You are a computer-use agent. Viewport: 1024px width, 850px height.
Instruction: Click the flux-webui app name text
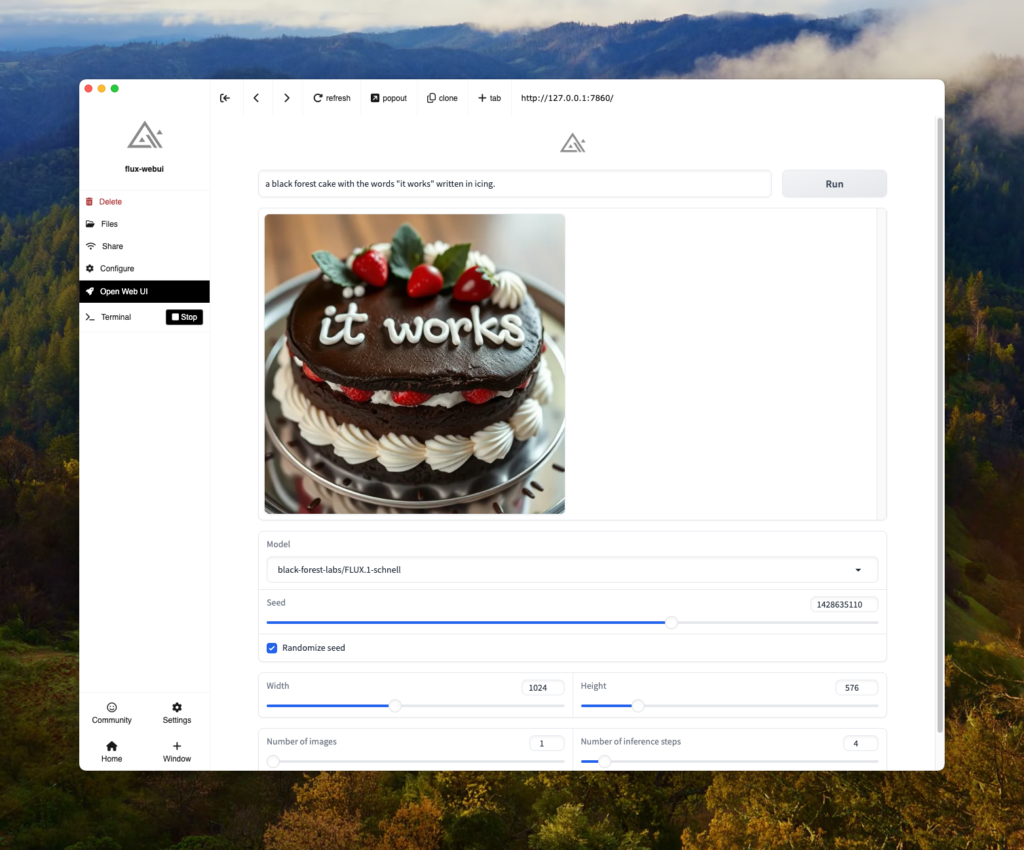[x=144, y=169]
